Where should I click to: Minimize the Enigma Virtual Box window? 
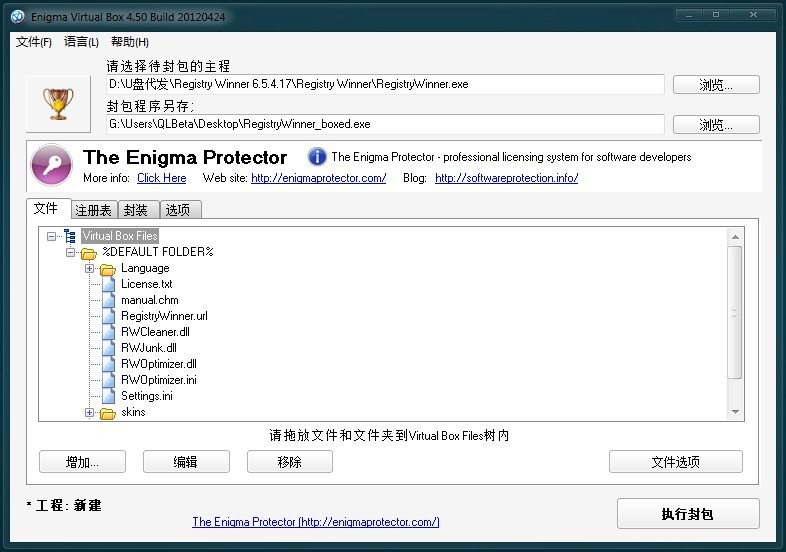point(689,15)
